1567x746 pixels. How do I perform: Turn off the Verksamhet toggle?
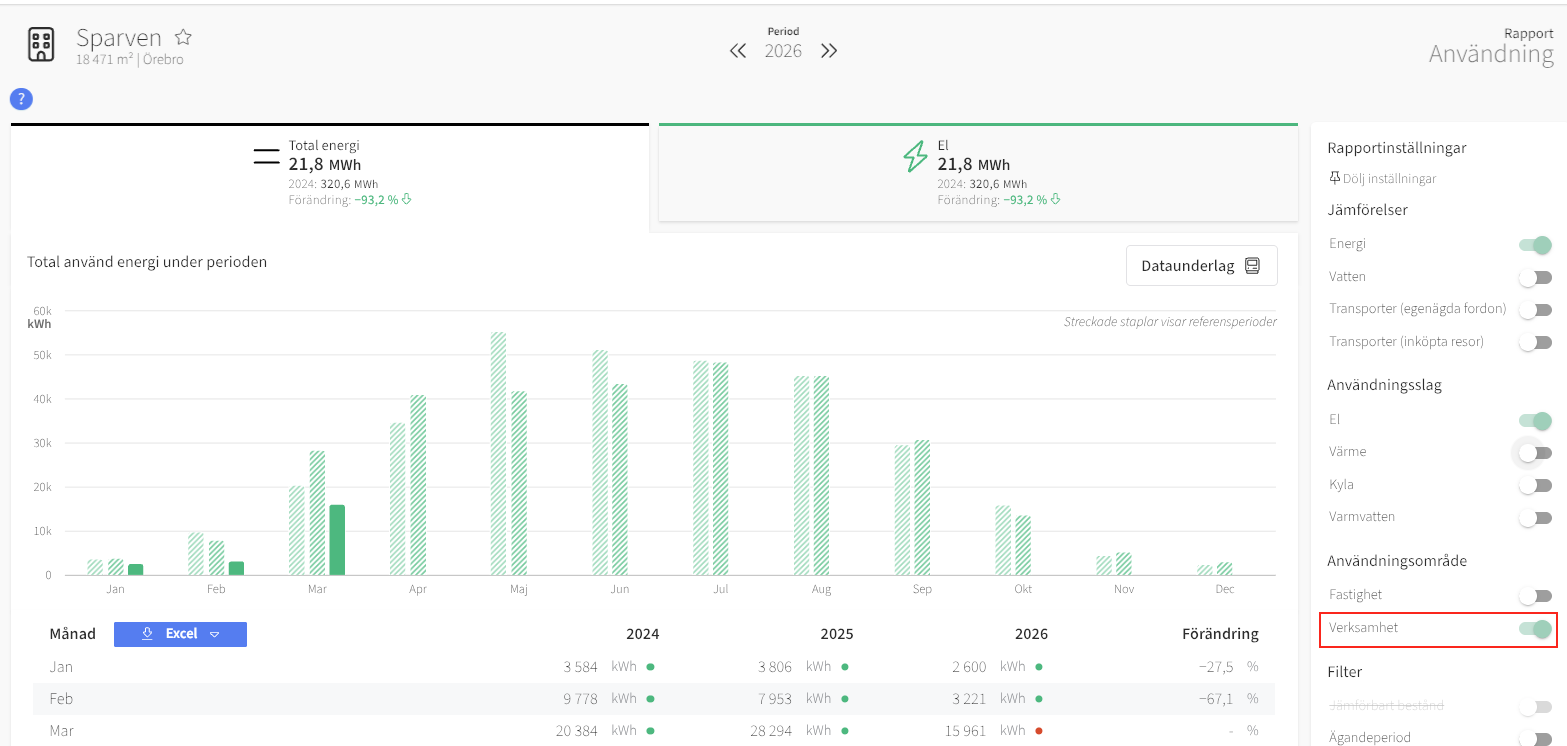click(1535, 629)
